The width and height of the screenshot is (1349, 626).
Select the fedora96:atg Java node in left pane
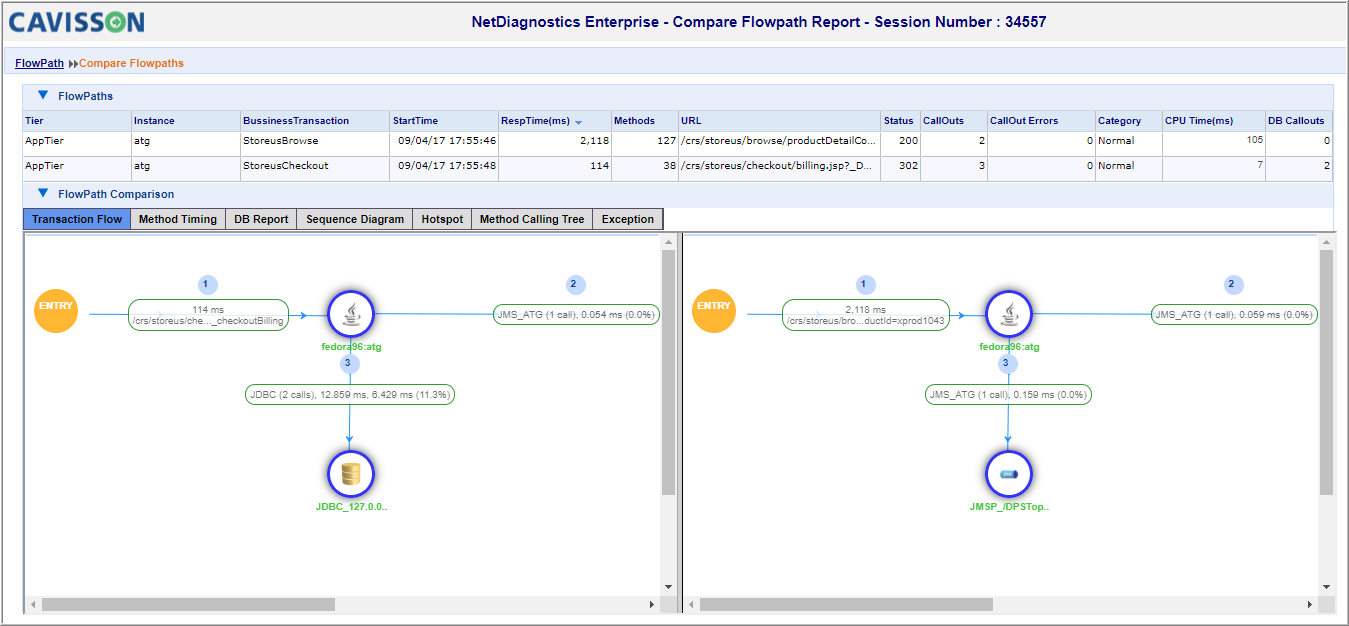point(350,314)
